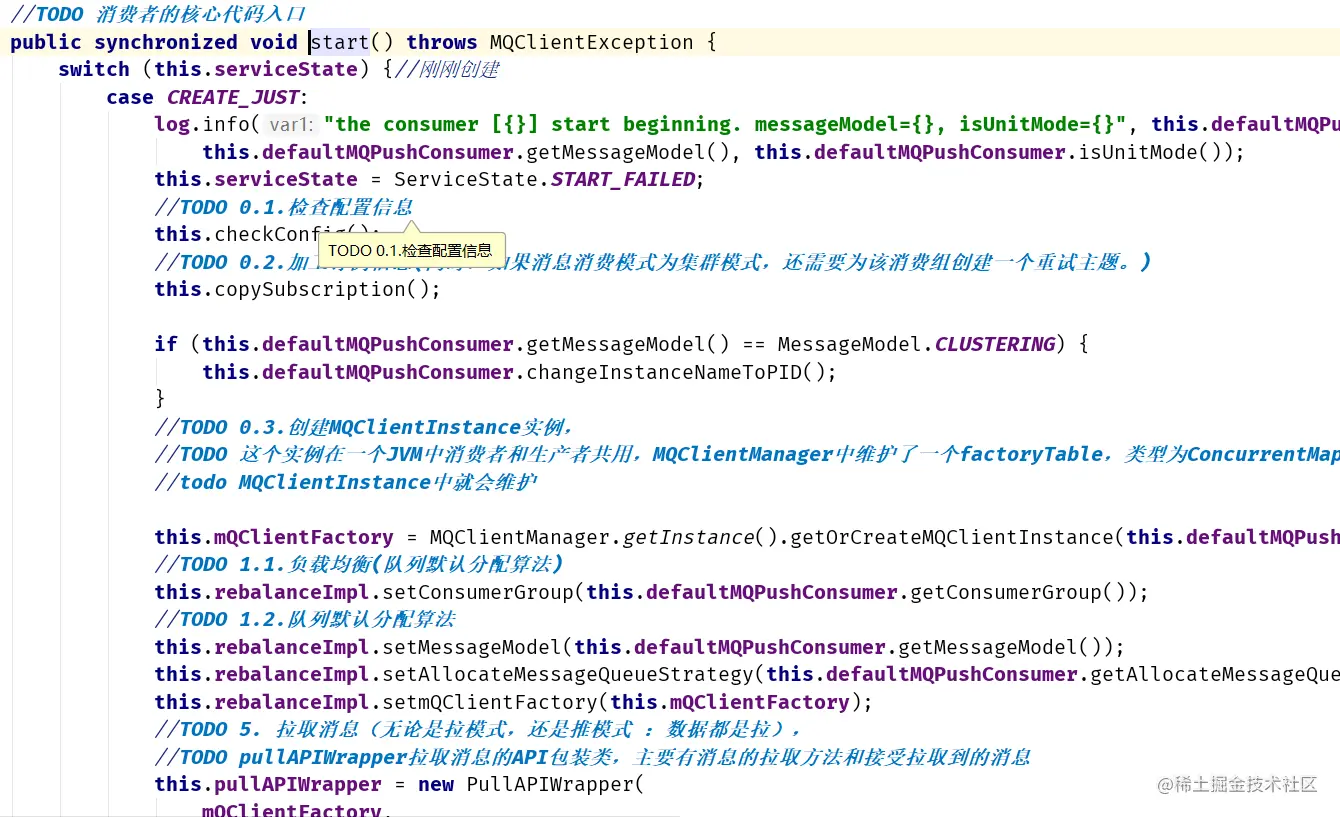Click getOrCreateMQClientInstance method call
Screen dimensions: 1340x817
[x=952, y=537]
